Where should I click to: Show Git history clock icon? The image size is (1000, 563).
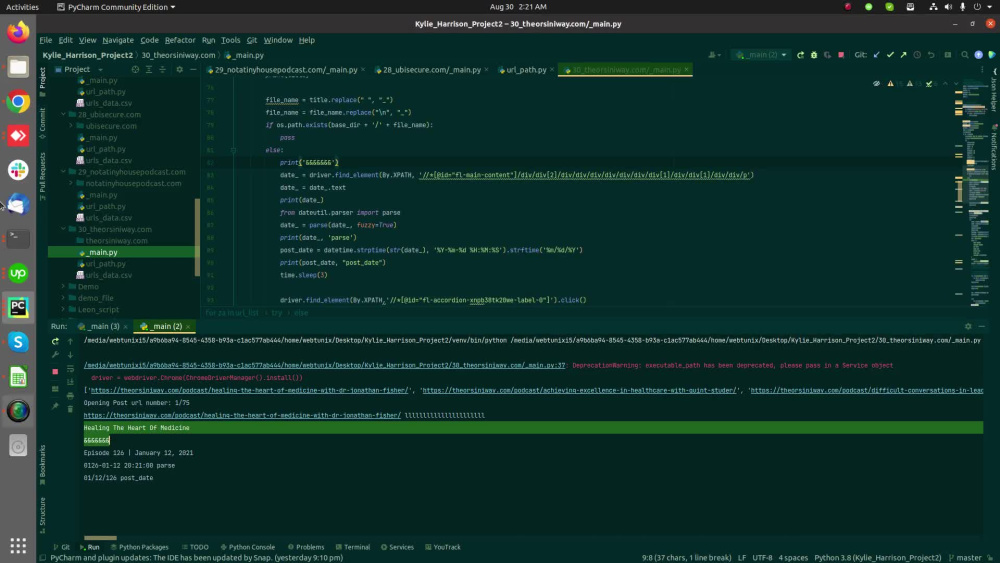(917, 55)
